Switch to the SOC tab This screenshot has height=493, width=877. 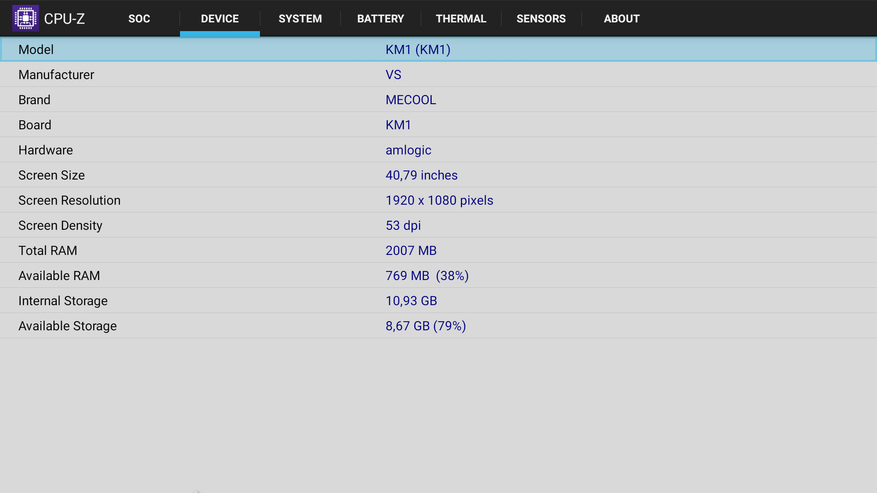(x=139, y=18)
